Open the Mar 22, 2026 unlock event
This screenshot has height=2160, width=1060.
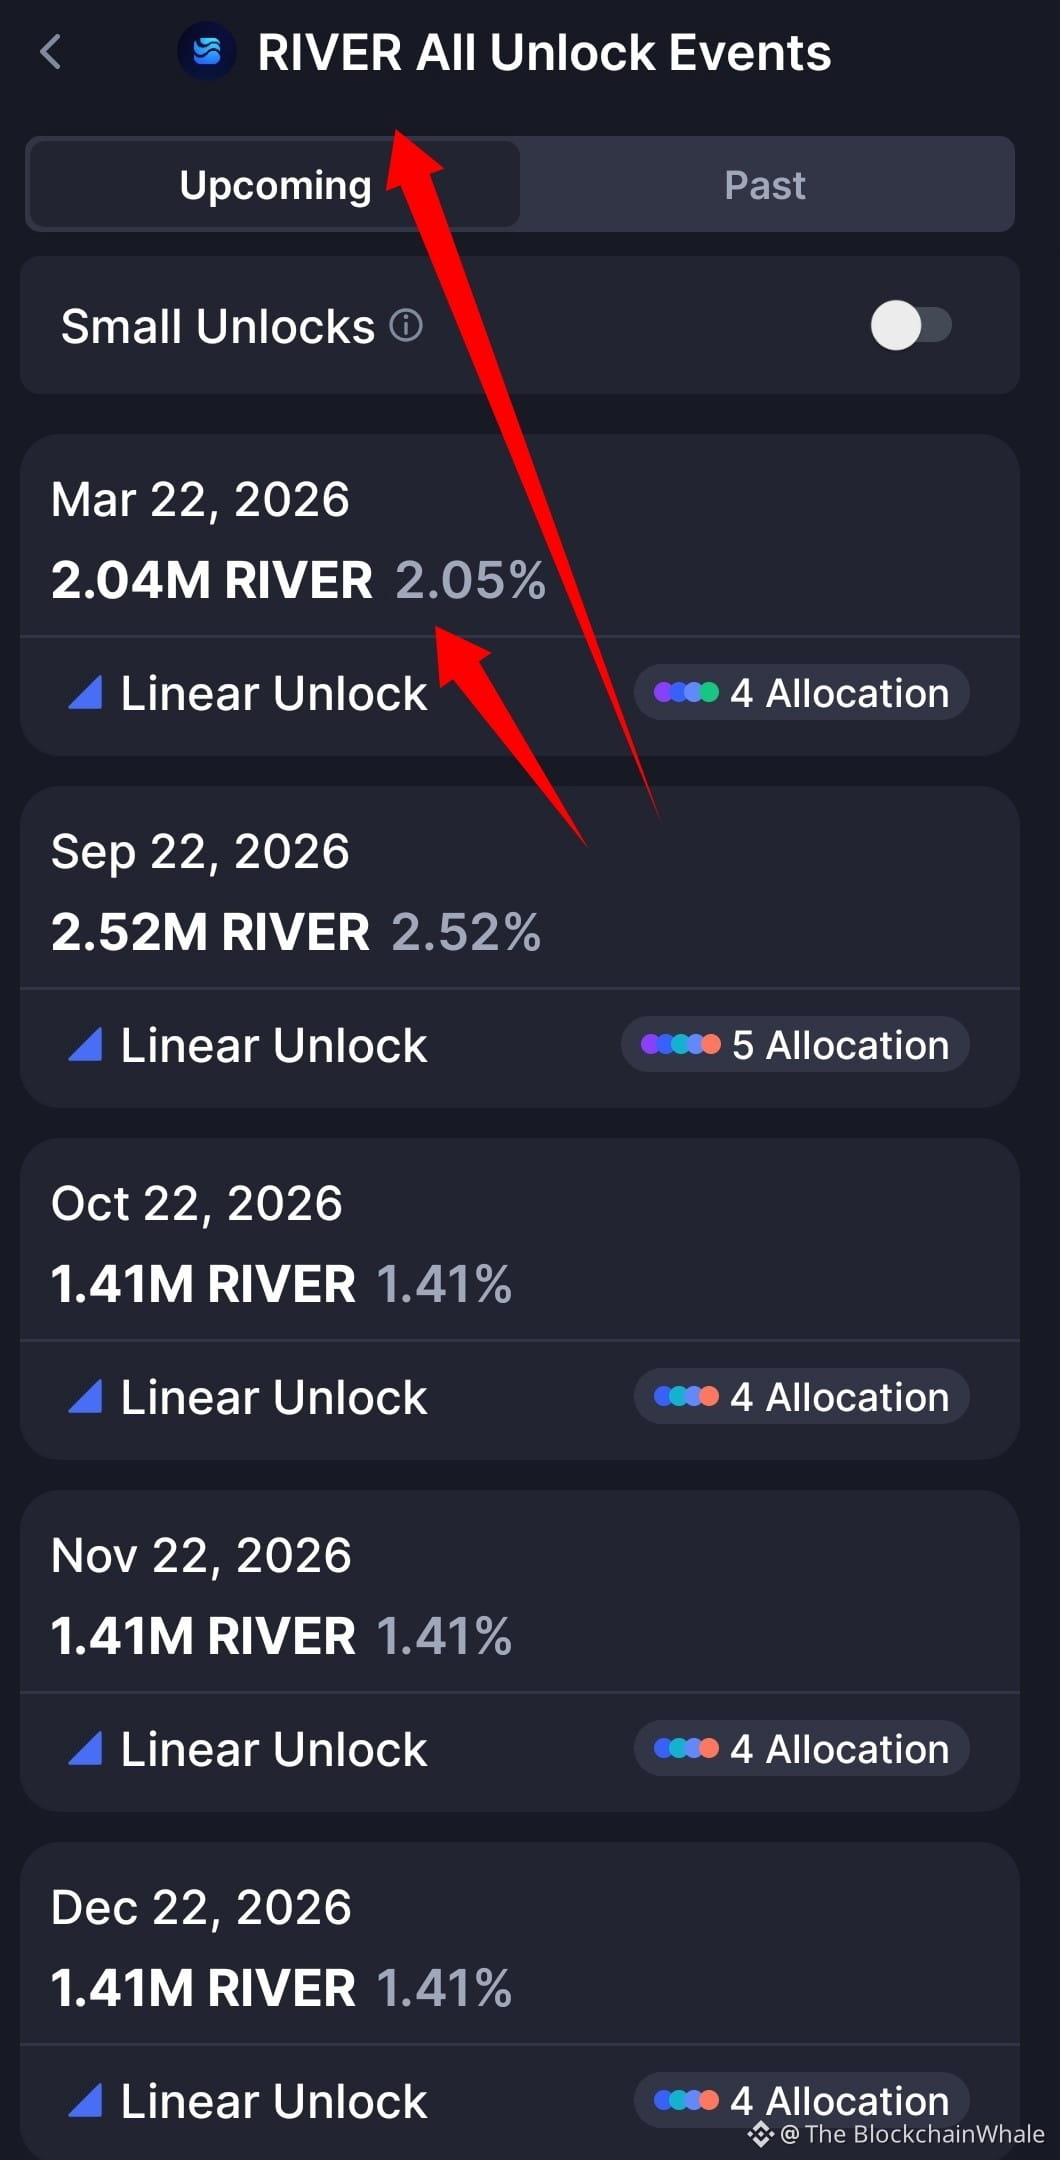click(520, 595)
